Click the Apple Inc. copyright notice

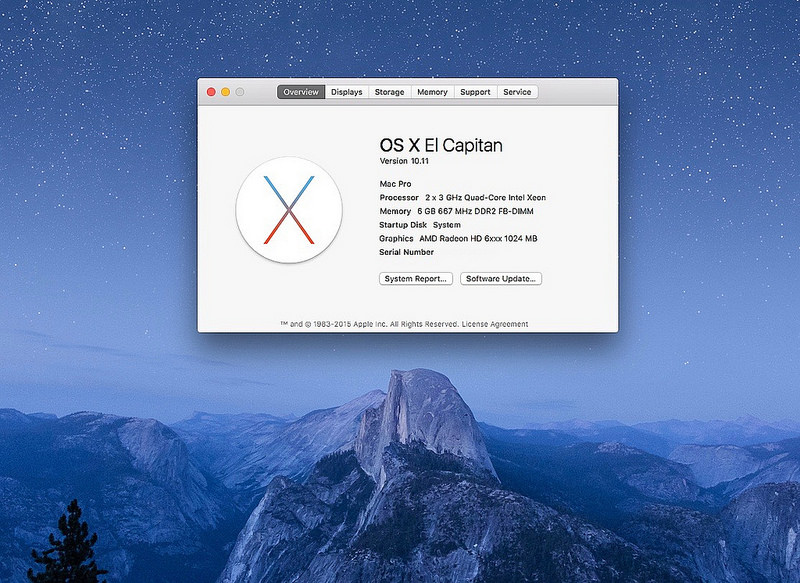pos(370,324)
